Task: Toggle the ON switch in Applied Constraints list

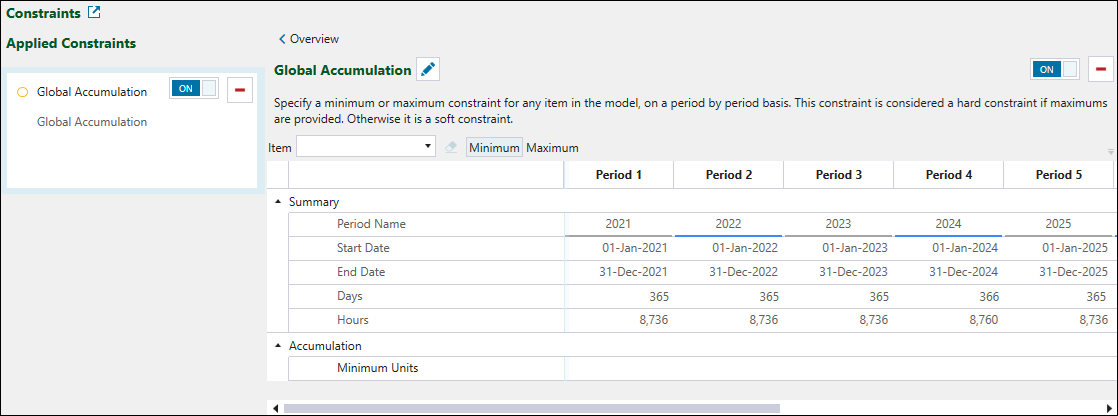Action: (194, 89)
